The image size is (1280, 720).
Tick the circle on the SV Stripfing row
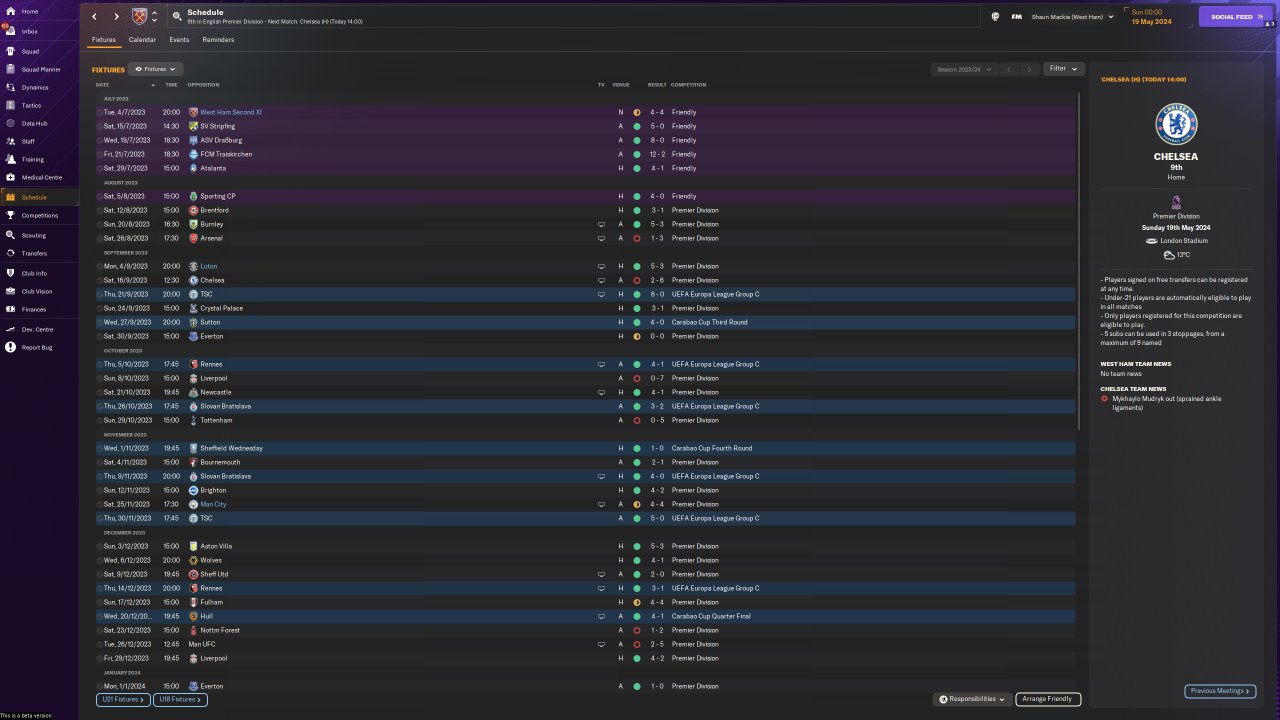[100, 126]
